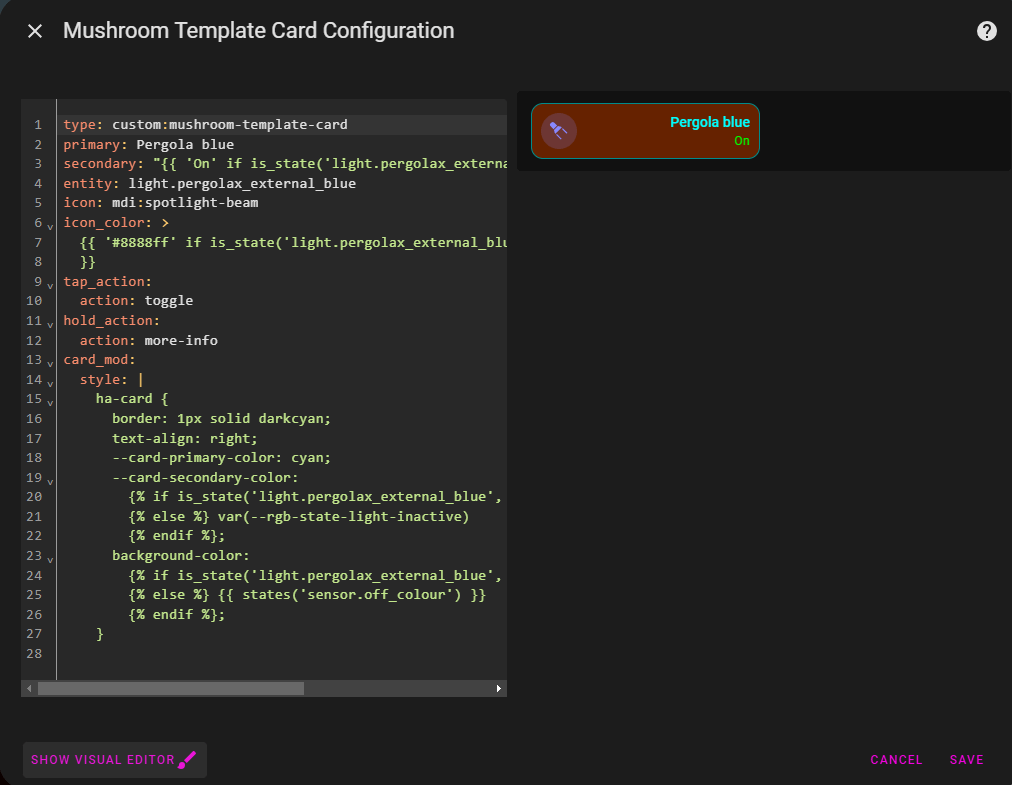The image size is (1012, 785).
Task: Close the card configuration dialog
Action: click(35, 31)
